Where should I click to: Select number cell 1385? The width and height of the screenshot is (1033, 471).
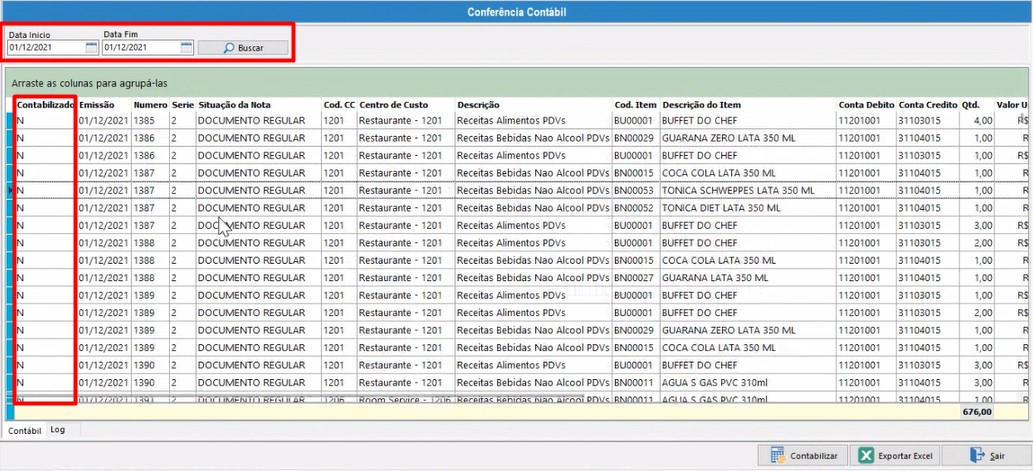(150, 121)
